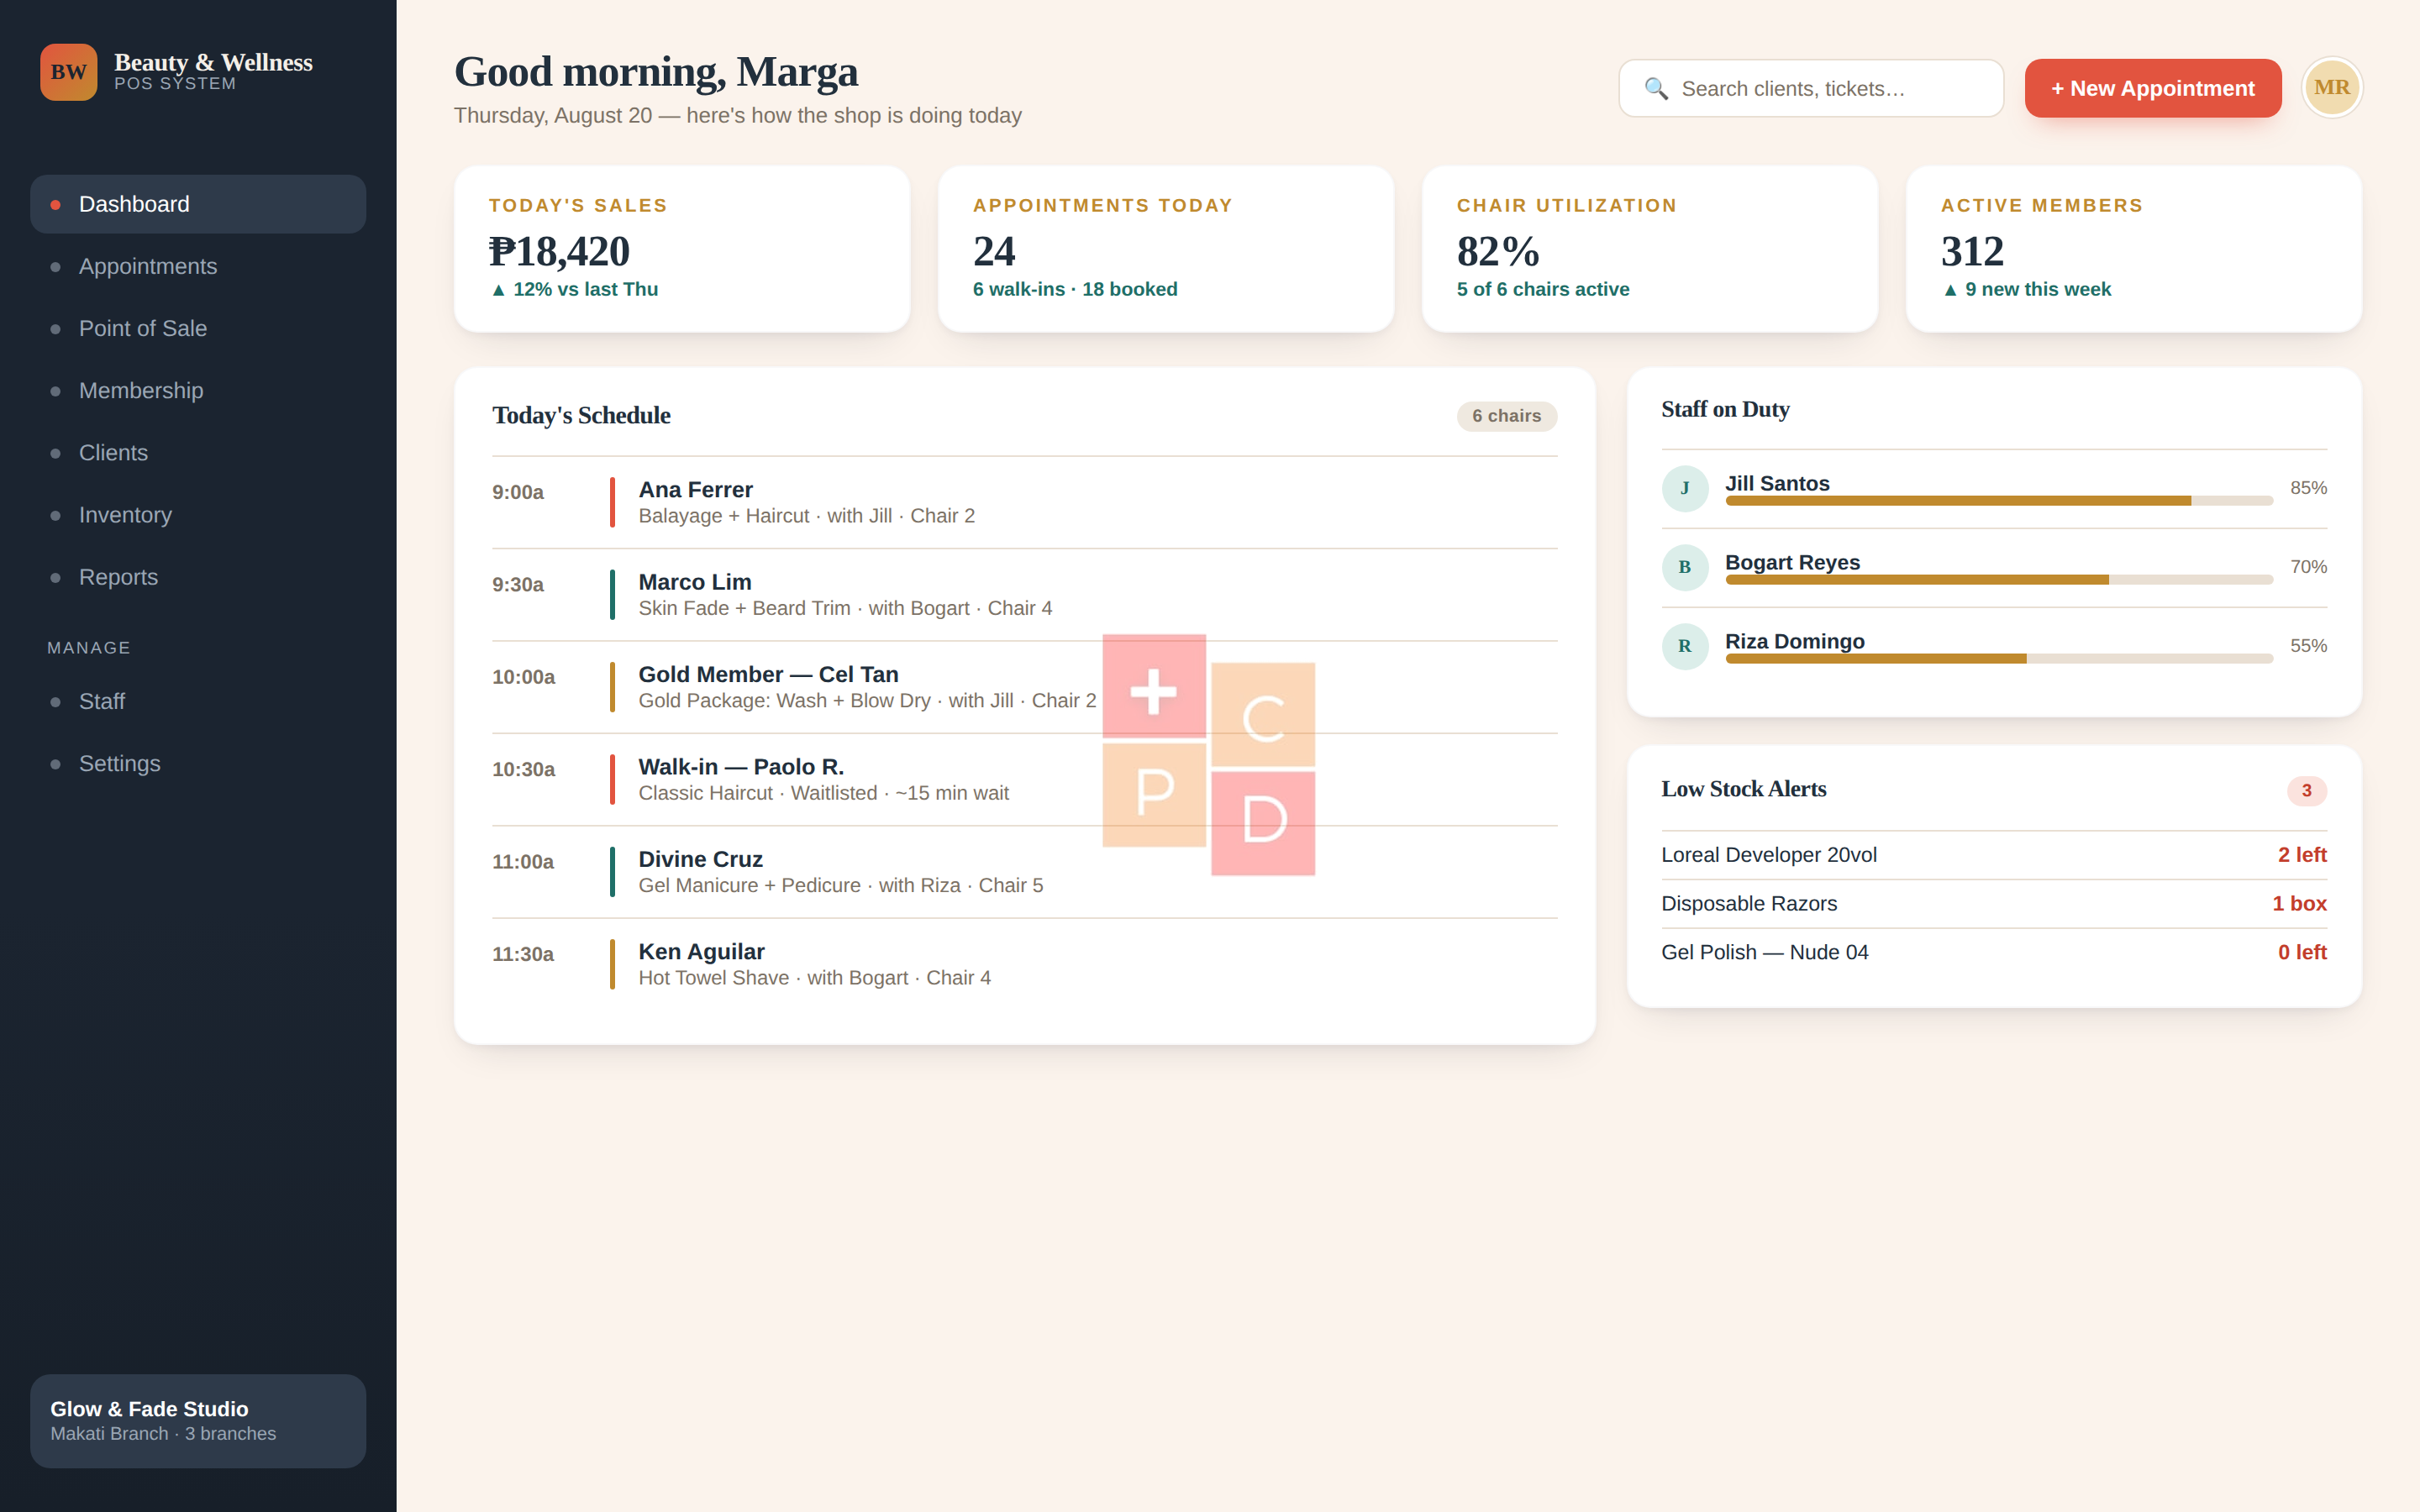
Task: Open Walk-in Paolo R. entry
Action: (1024, 780)
